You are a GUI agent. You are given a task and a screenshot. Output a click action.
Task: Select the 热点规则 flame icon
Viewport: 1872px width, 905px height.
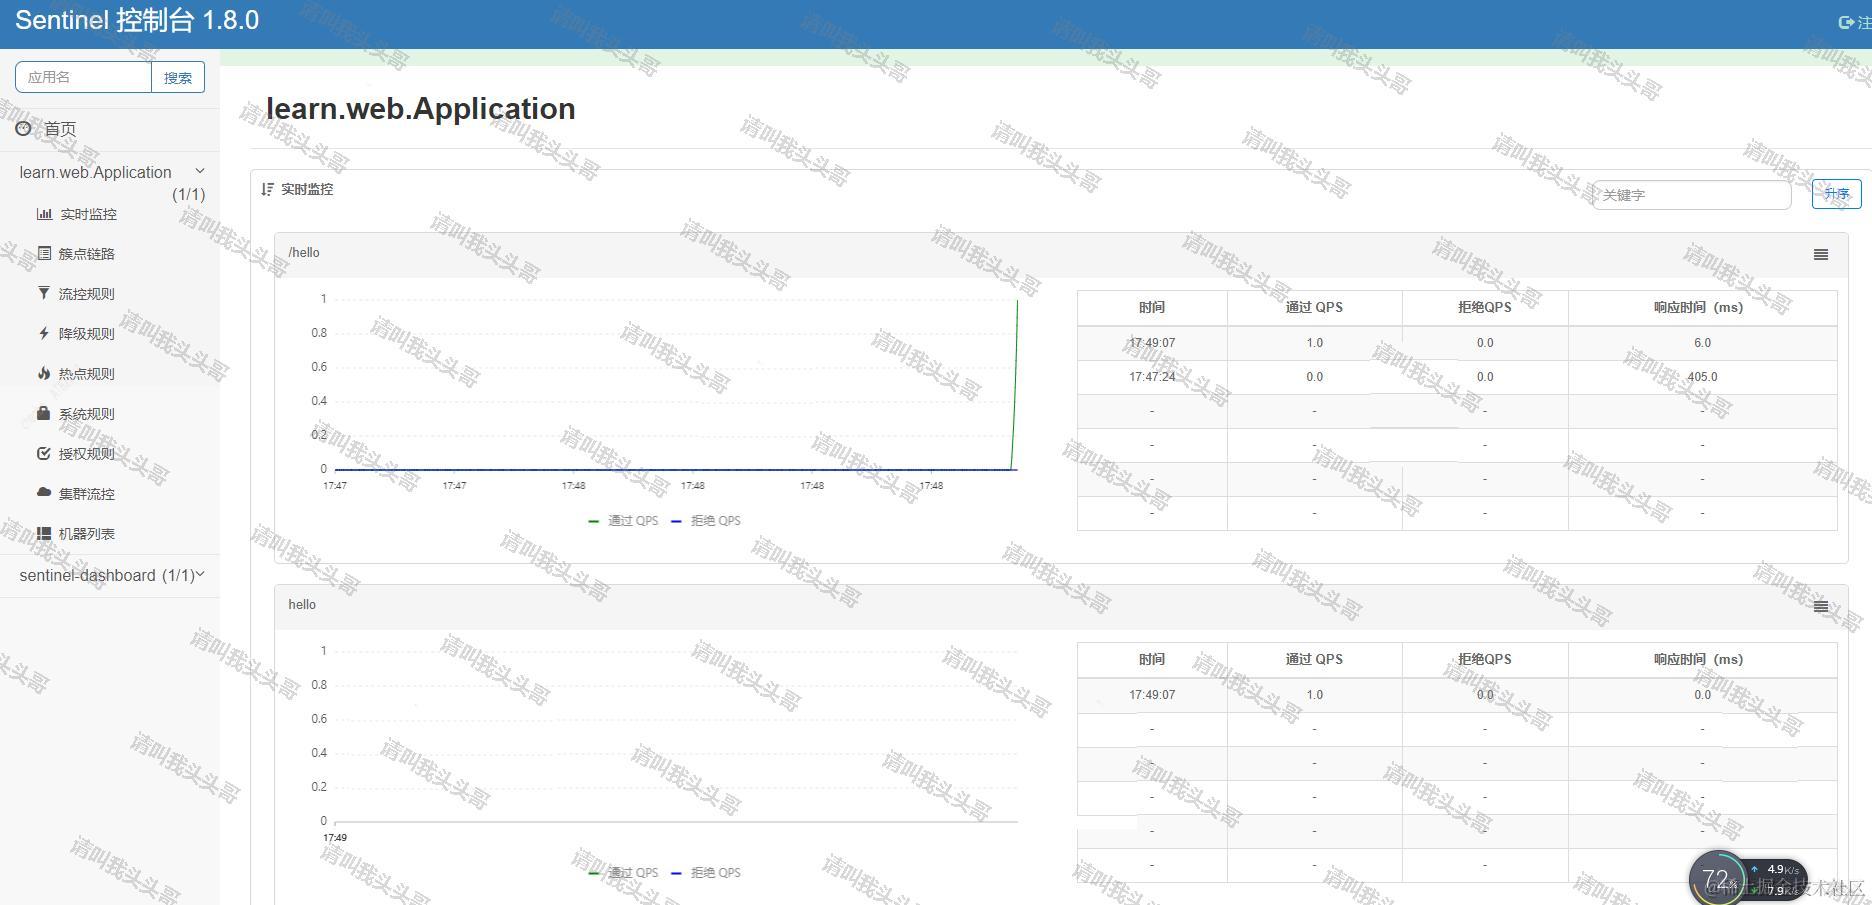[x=43, y=373]
